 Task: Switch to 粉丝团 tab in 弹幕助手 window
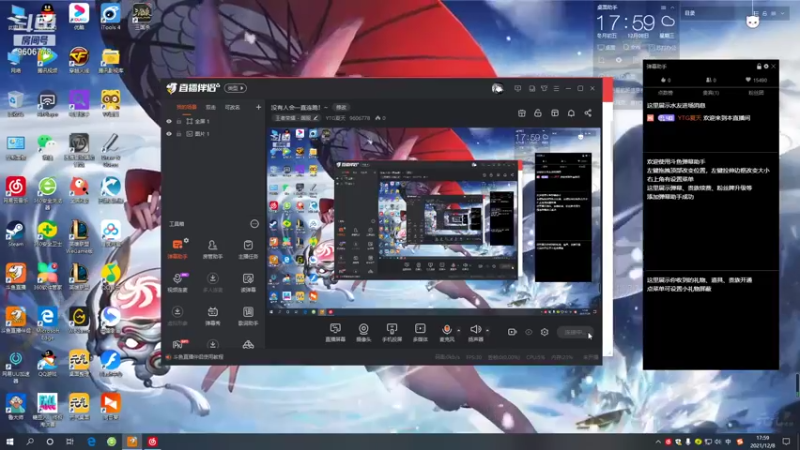click(x=756, y=93)
